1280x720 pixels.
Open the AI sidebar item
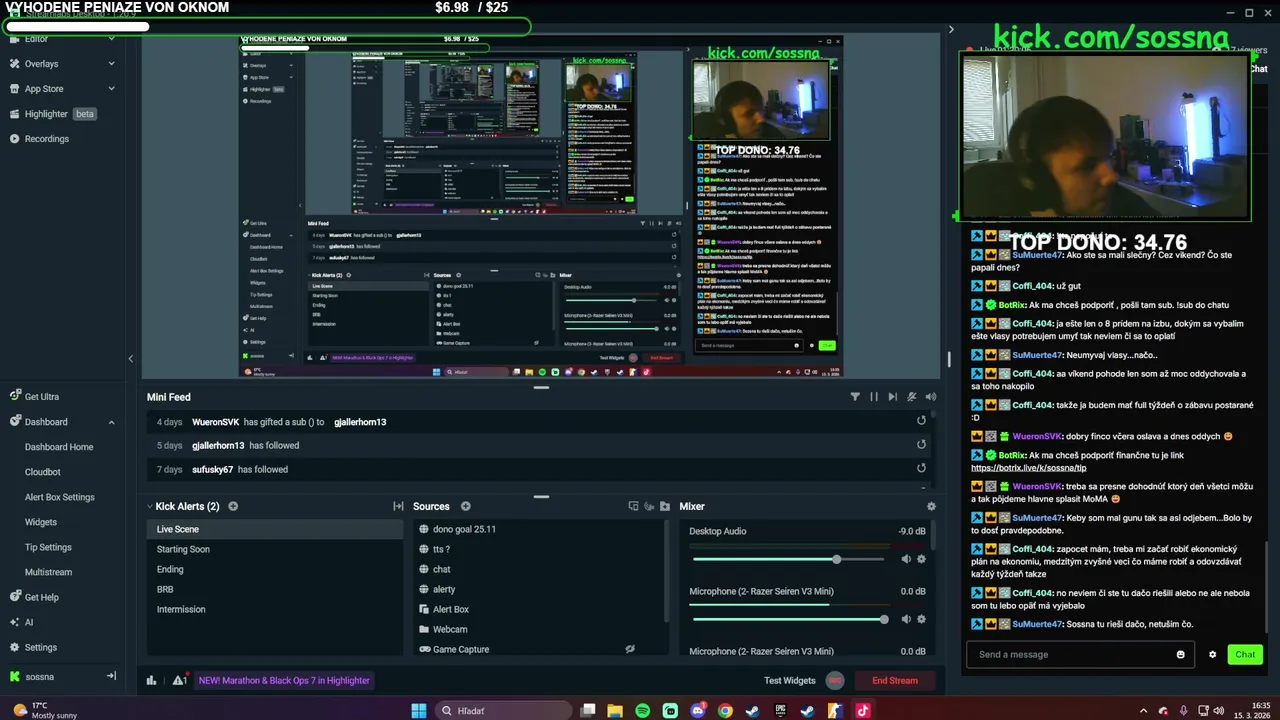pos(28,622)
